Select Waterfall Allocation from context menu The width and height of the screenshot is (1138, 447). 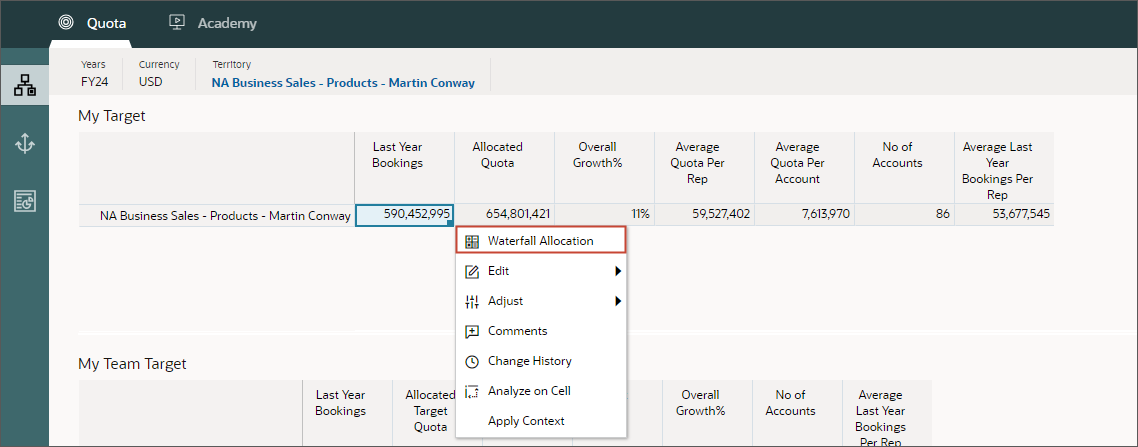[541, 241]
